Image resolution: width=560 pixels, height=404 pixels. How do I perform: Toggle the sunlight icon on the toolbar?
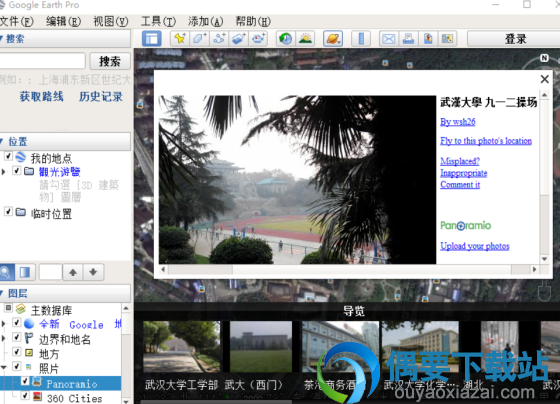coord(305,39)
